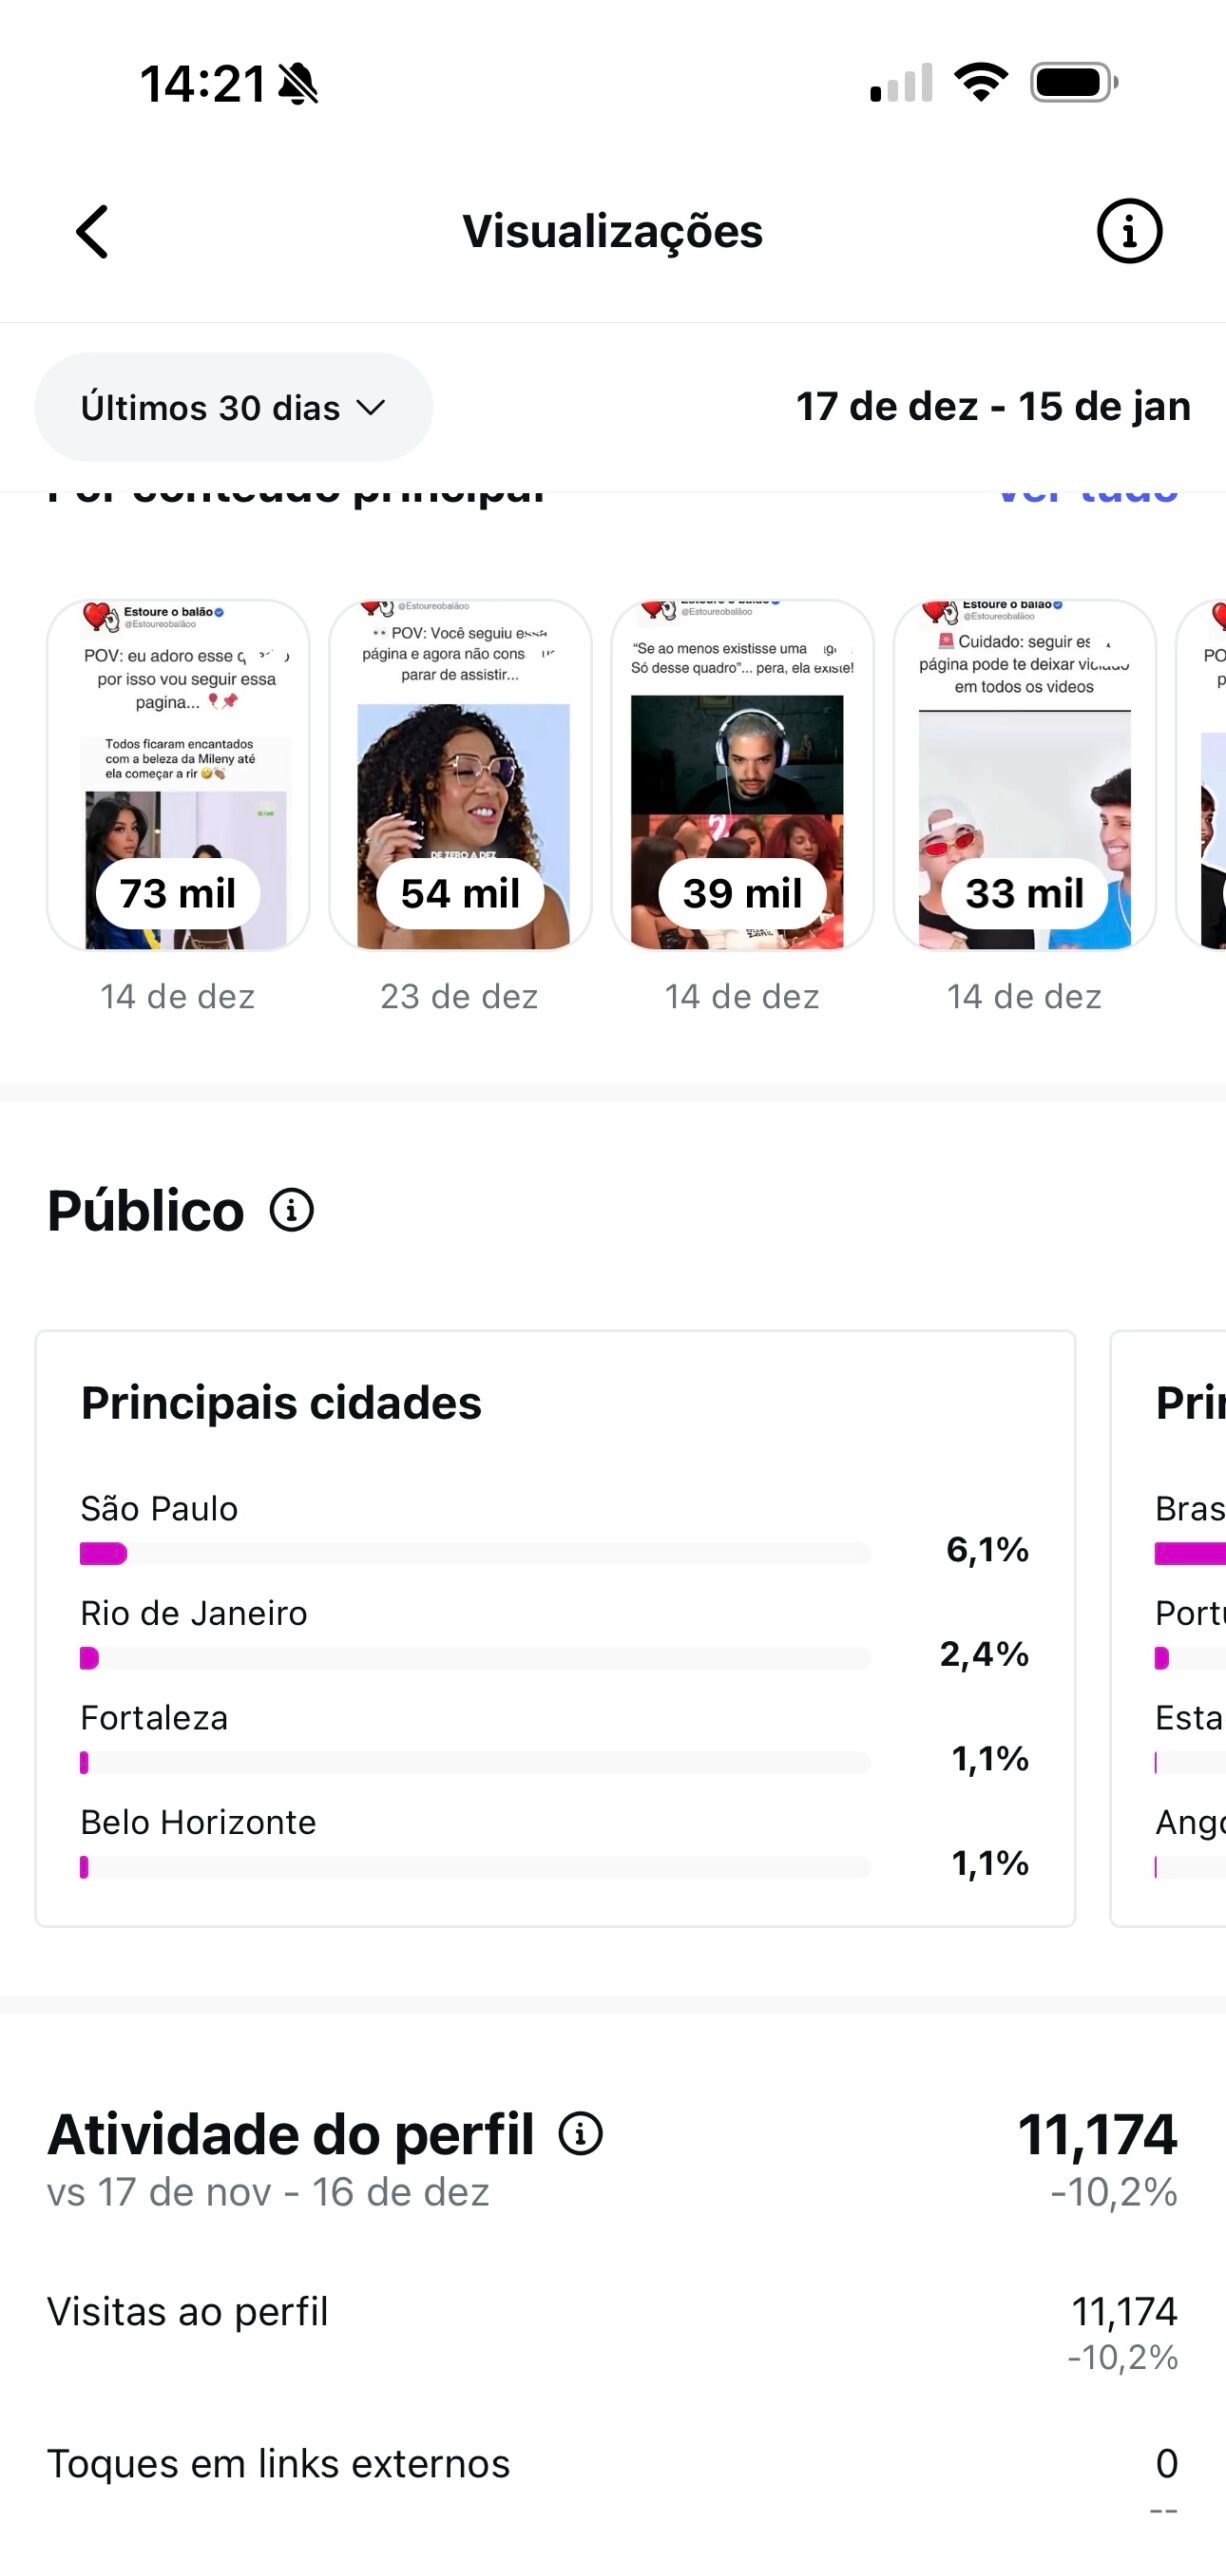Tap the Rio de Janeiro percentage bar
The width and height of the screenshot is (1226, 2560).
pos(475,1658)
